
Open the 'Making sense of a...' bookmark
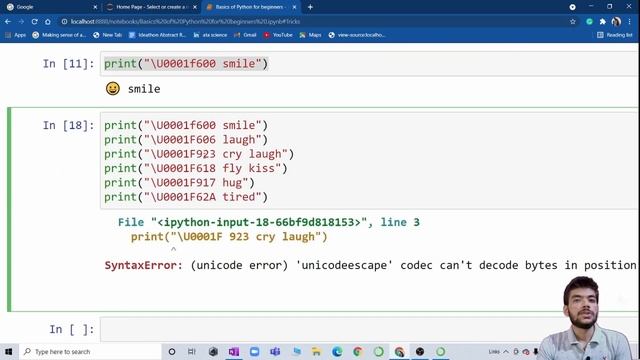59,35
